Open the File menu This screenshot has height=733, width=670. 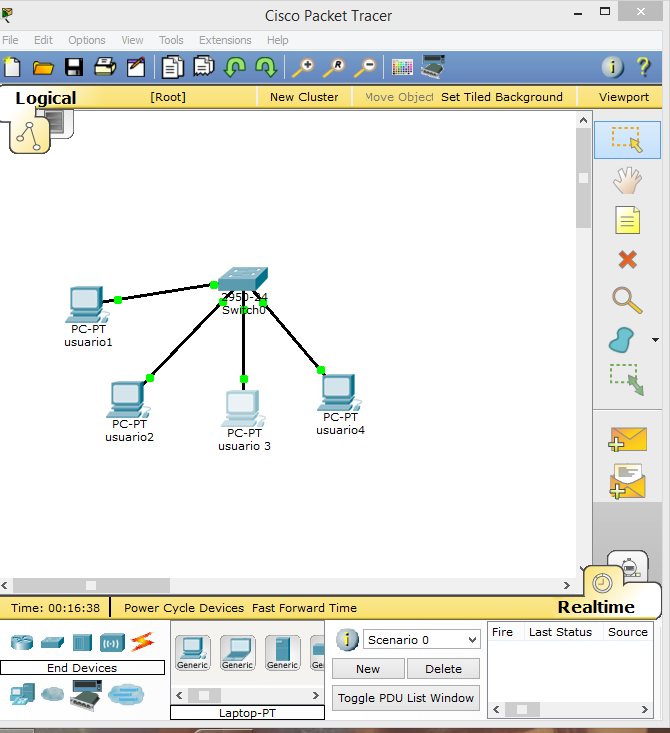[10, 40]
